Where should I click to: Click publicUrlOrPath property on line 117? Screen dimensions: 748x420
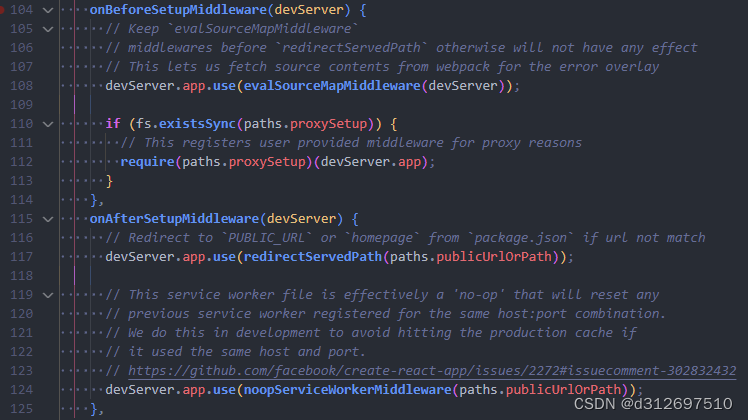(x=494, y=257)
